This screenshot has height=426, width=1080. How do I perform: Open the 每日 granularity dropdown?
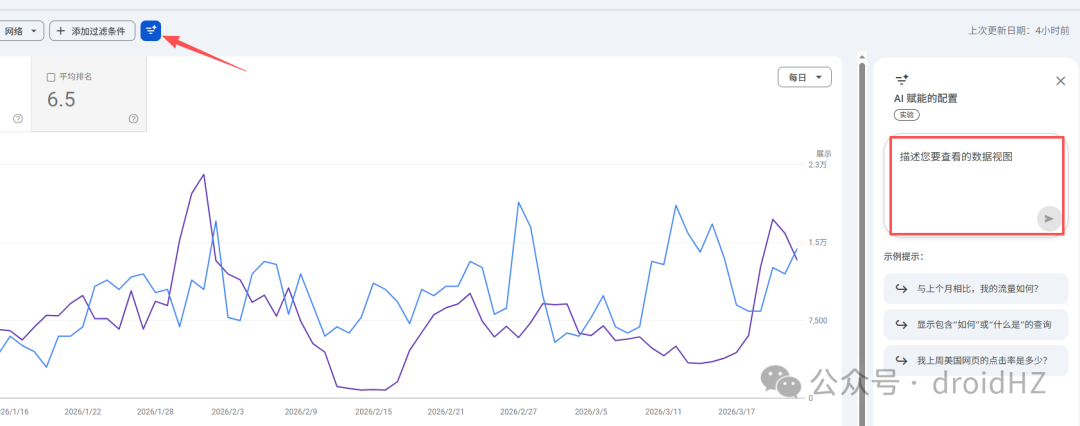pos(804,78)
